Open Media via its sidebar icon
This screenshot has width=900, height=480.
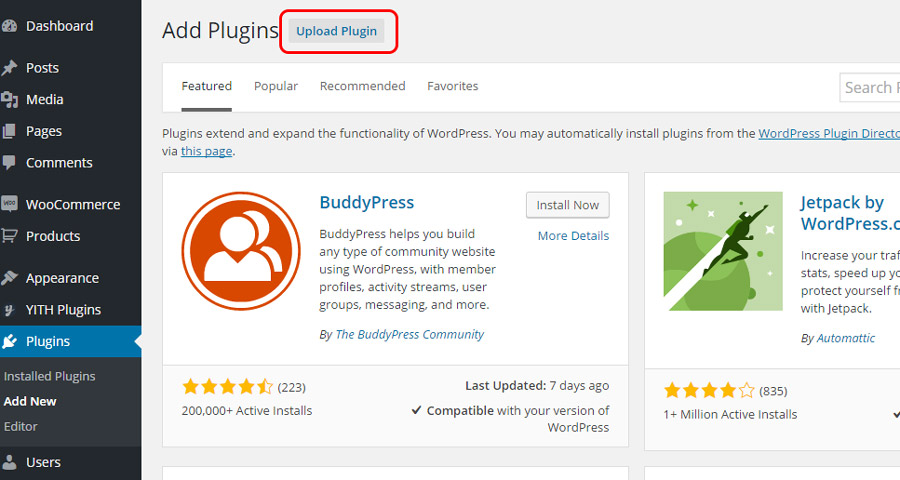click(9, 99)
